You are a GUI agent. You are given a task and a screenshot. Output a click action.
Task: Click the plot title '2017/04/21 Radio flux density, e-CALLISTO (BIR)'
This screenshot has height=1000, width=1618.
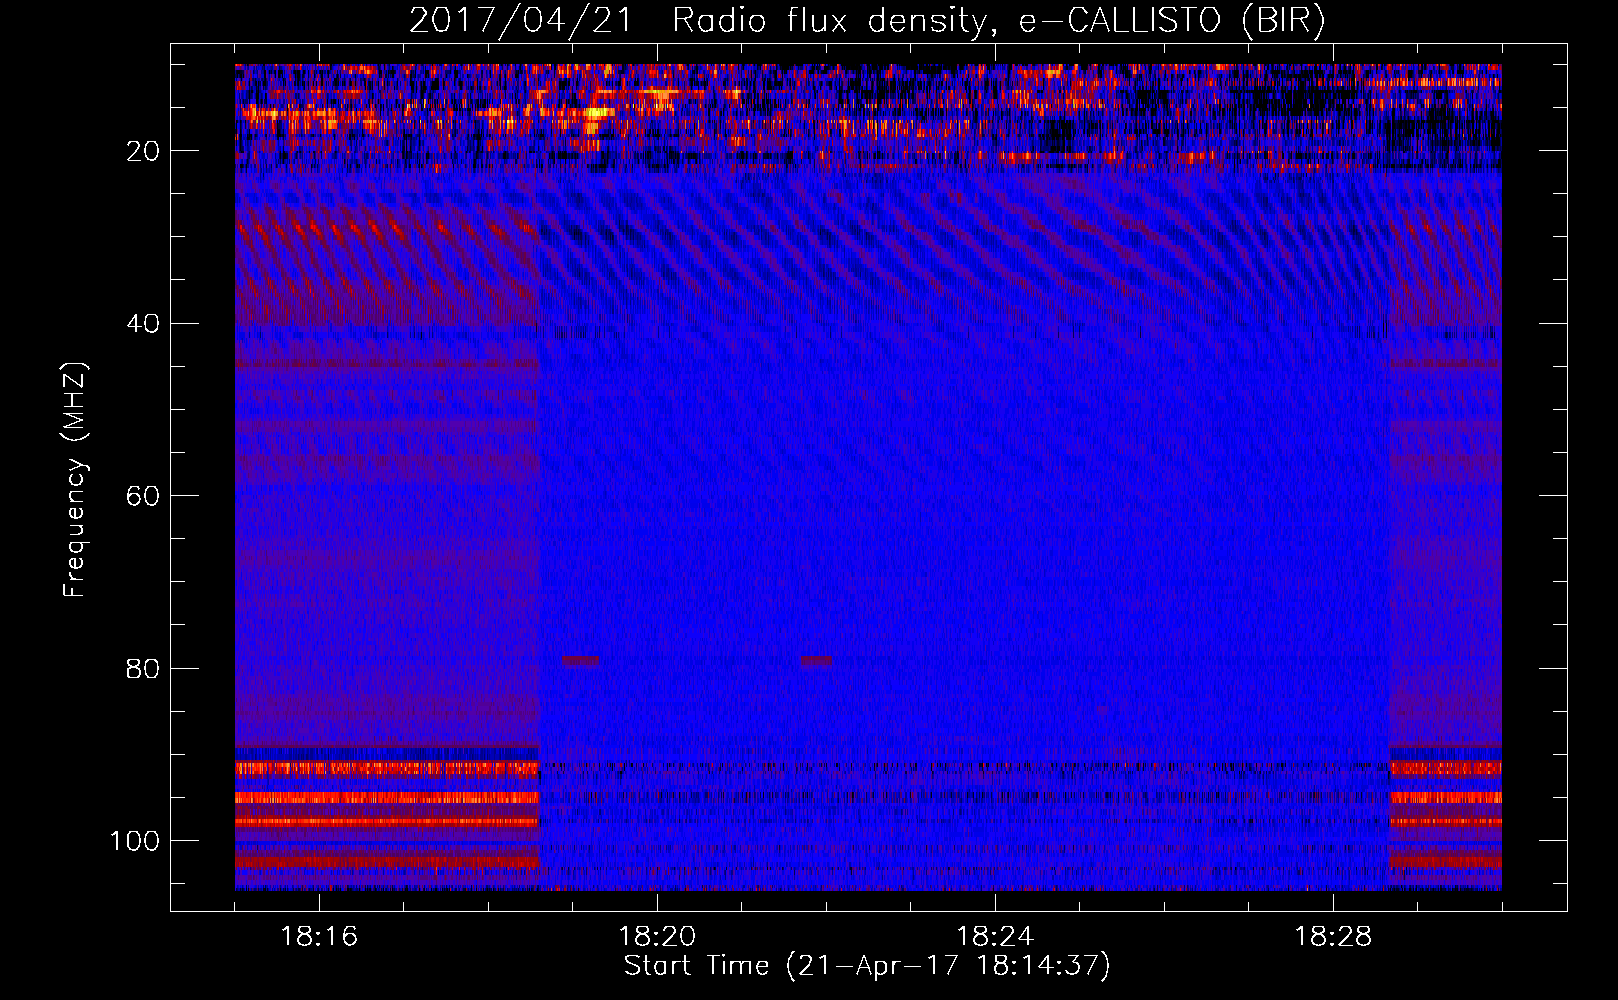pyautogui.click(x=867, y=21)
